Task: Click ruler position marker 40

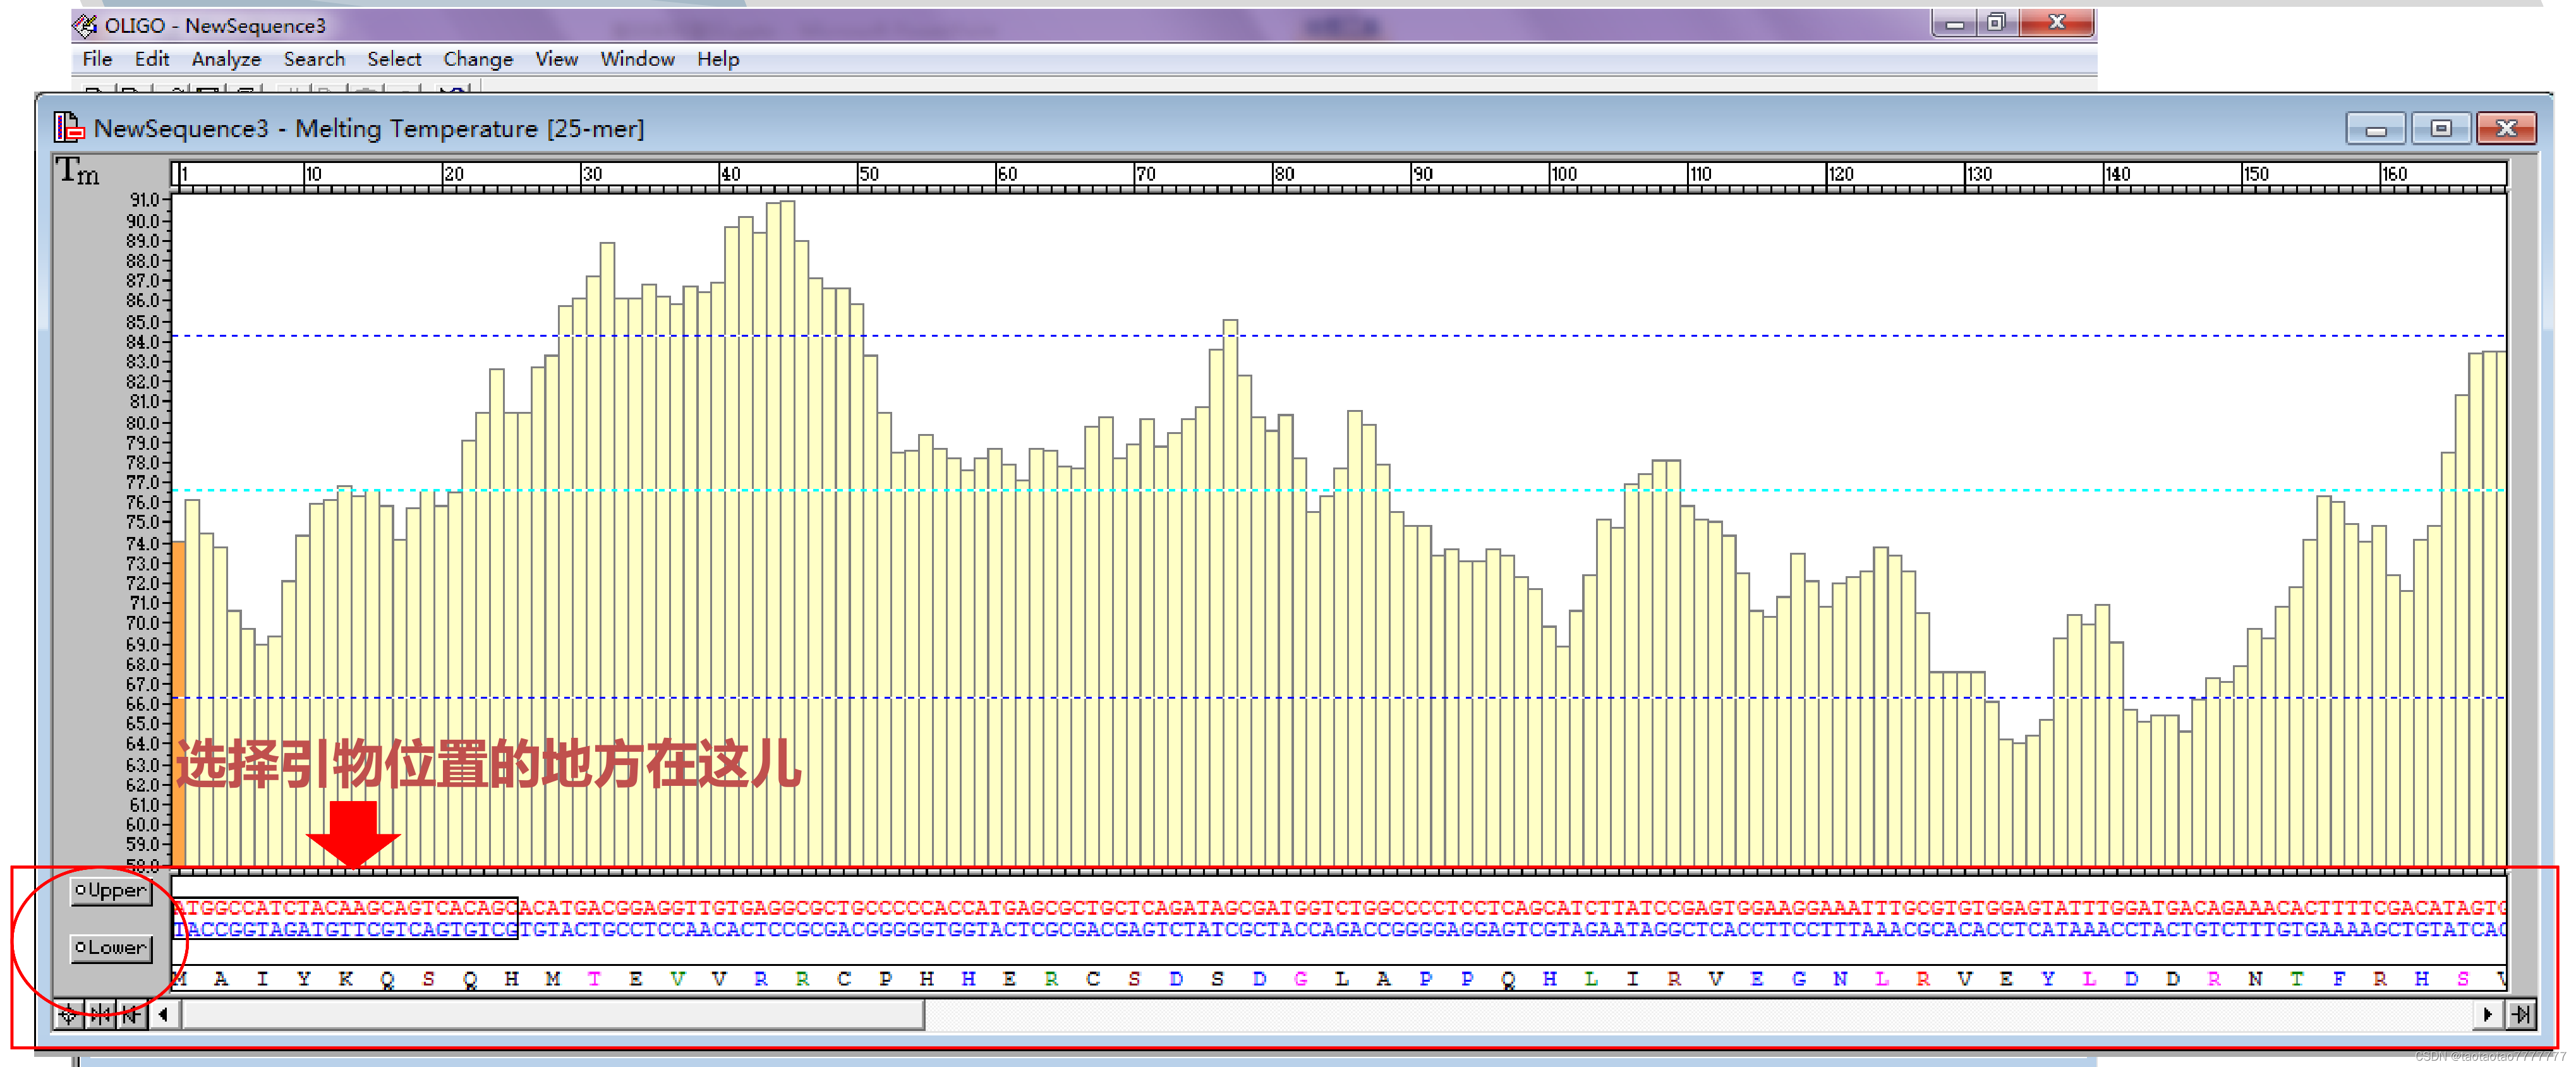Action: coord(731,174)
